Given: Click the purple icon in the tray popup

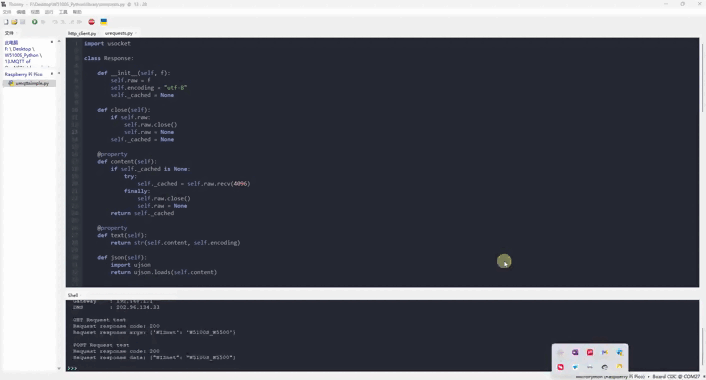Looking at the screenshot, I should 575,352.
